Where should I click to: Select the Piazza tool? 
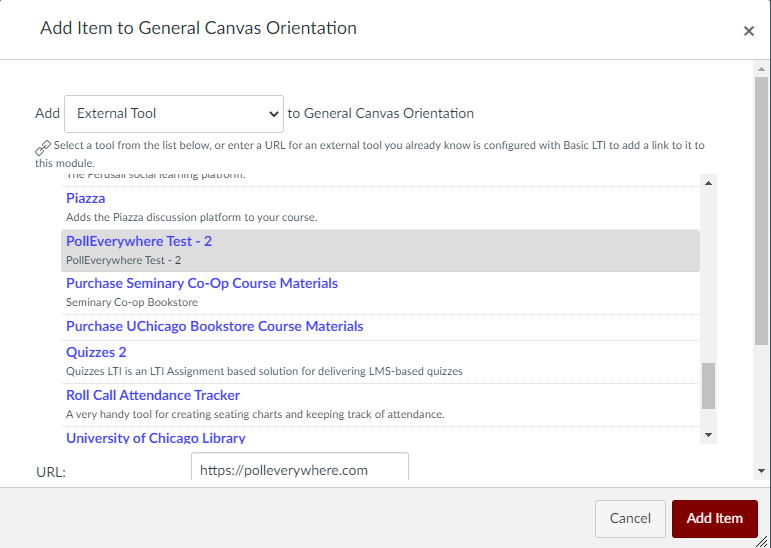[86, 199]
